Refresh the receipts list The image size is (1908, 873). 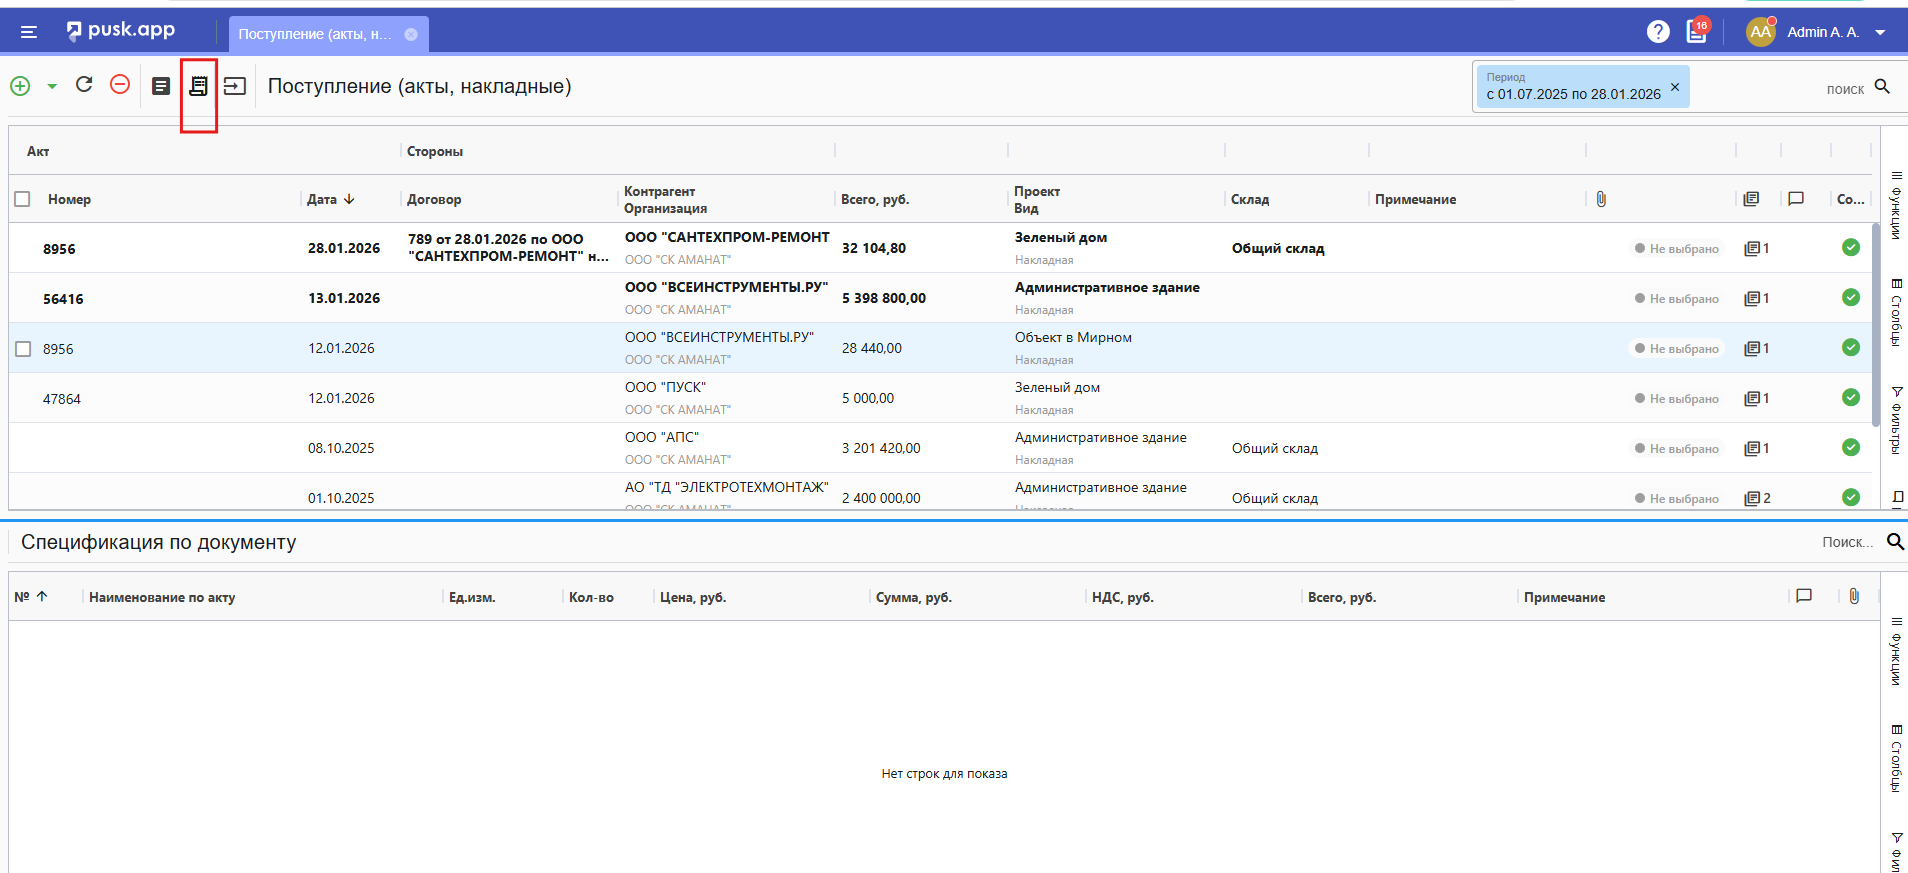pyautogui.click(x=84, y=85)
